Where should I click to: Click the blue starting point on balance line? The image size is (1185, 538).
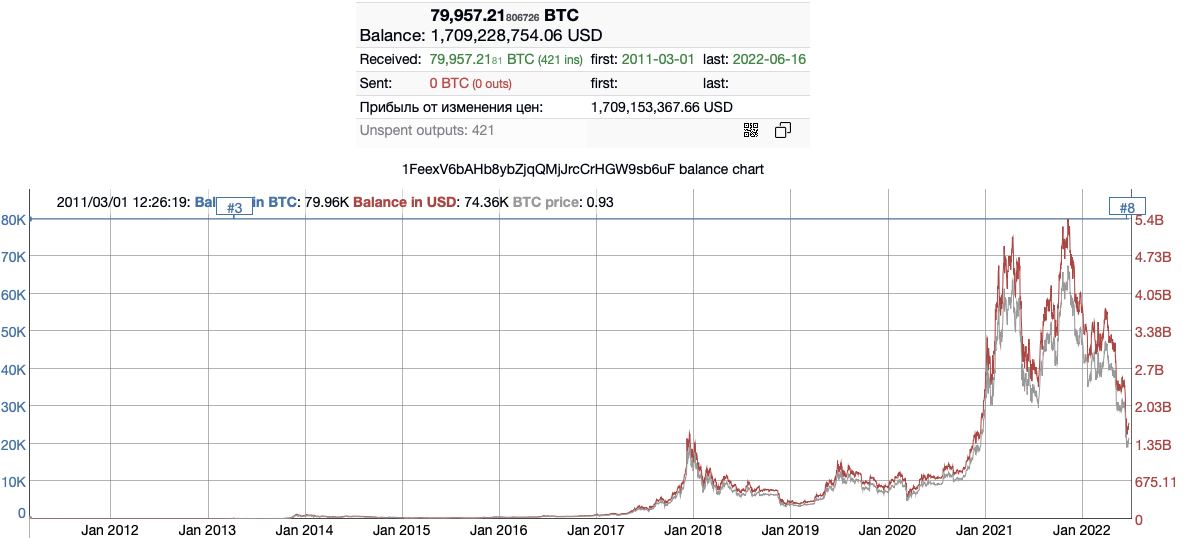coord(30,219)
